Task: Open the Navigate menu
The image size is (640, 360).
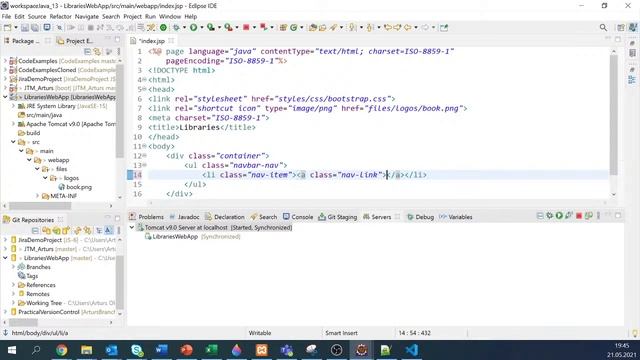Action: click(87, 16)
